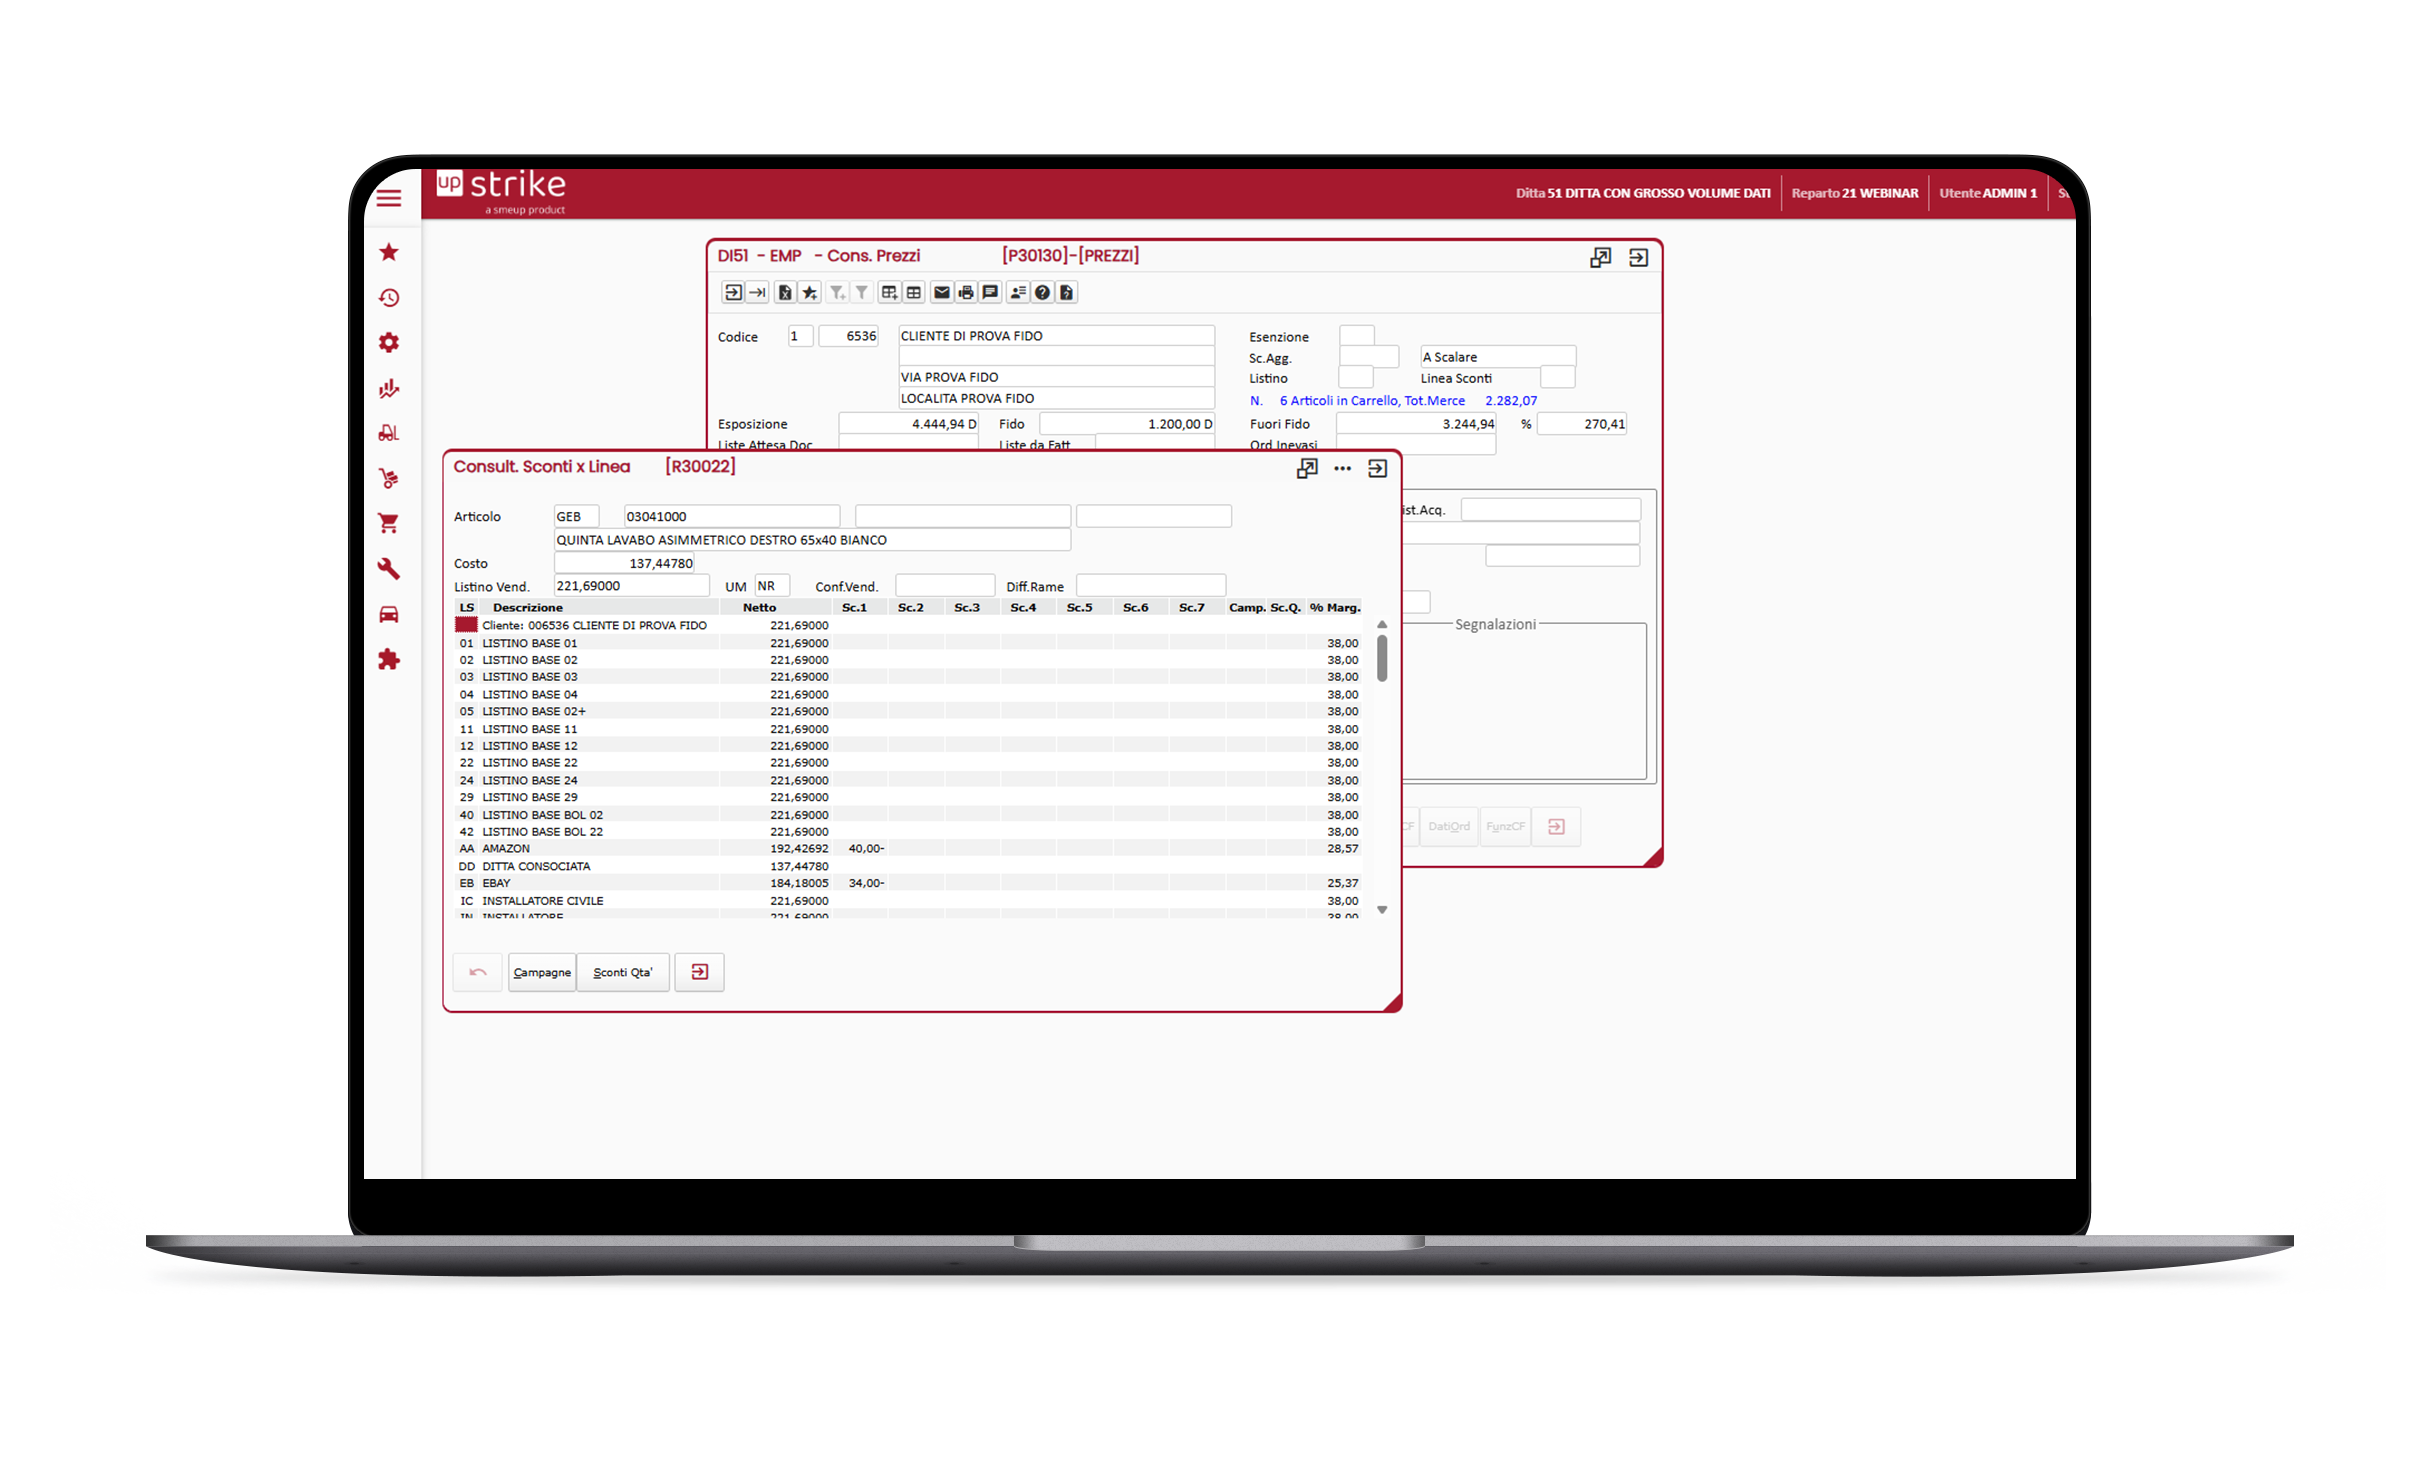2435x1463 pixels.
Task: Open the car icon in the sidebar
Action: click(389, 614)
